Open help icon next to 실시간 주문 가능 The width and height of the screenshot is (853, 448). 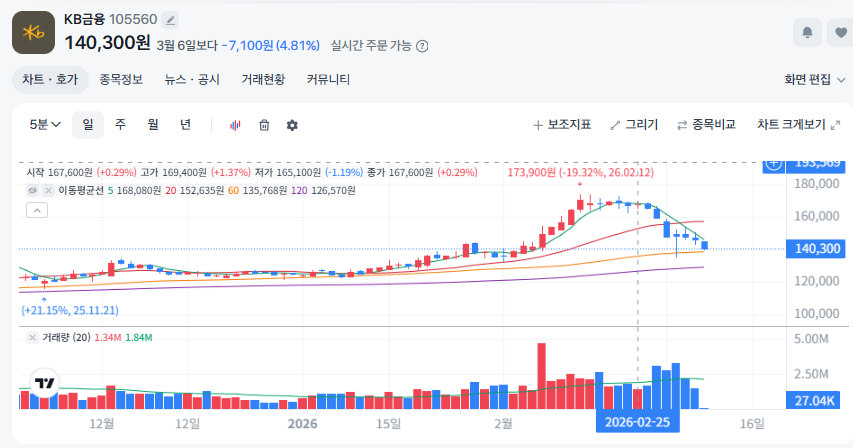(422, 46)
